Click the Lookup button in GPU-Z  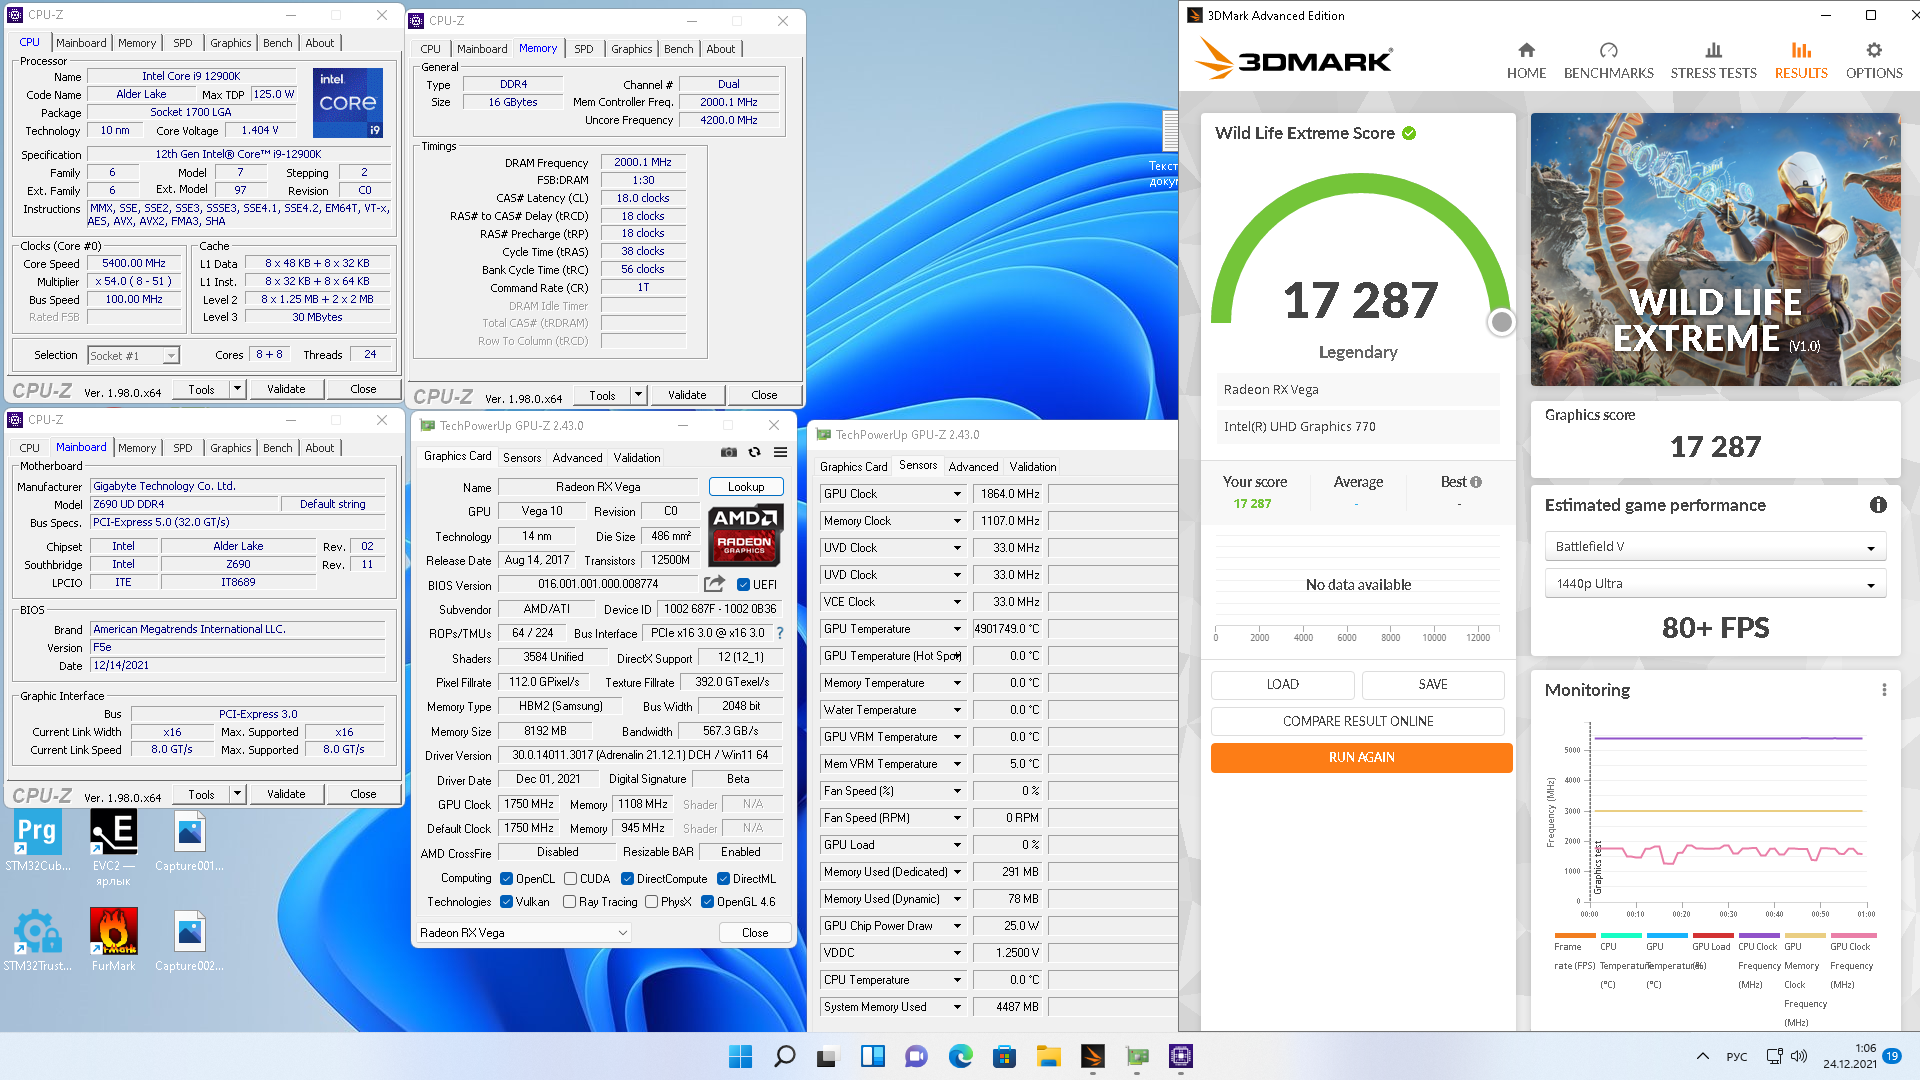(x=746, y=487)
